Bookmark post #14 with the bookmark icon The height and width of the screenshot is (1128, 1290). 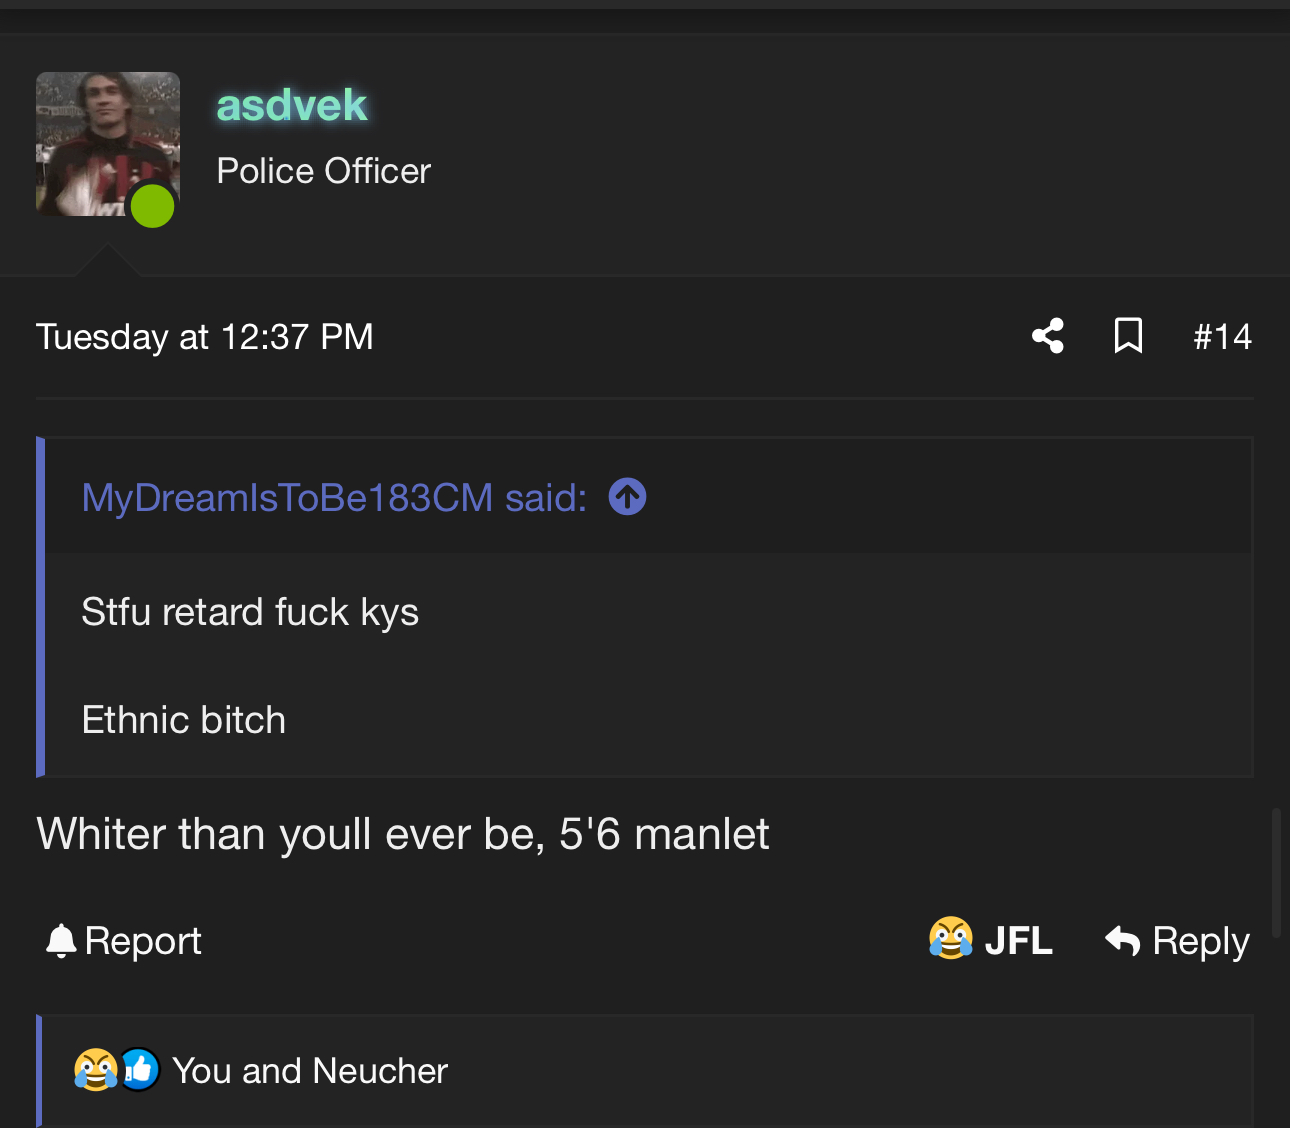pos(1128,336)
